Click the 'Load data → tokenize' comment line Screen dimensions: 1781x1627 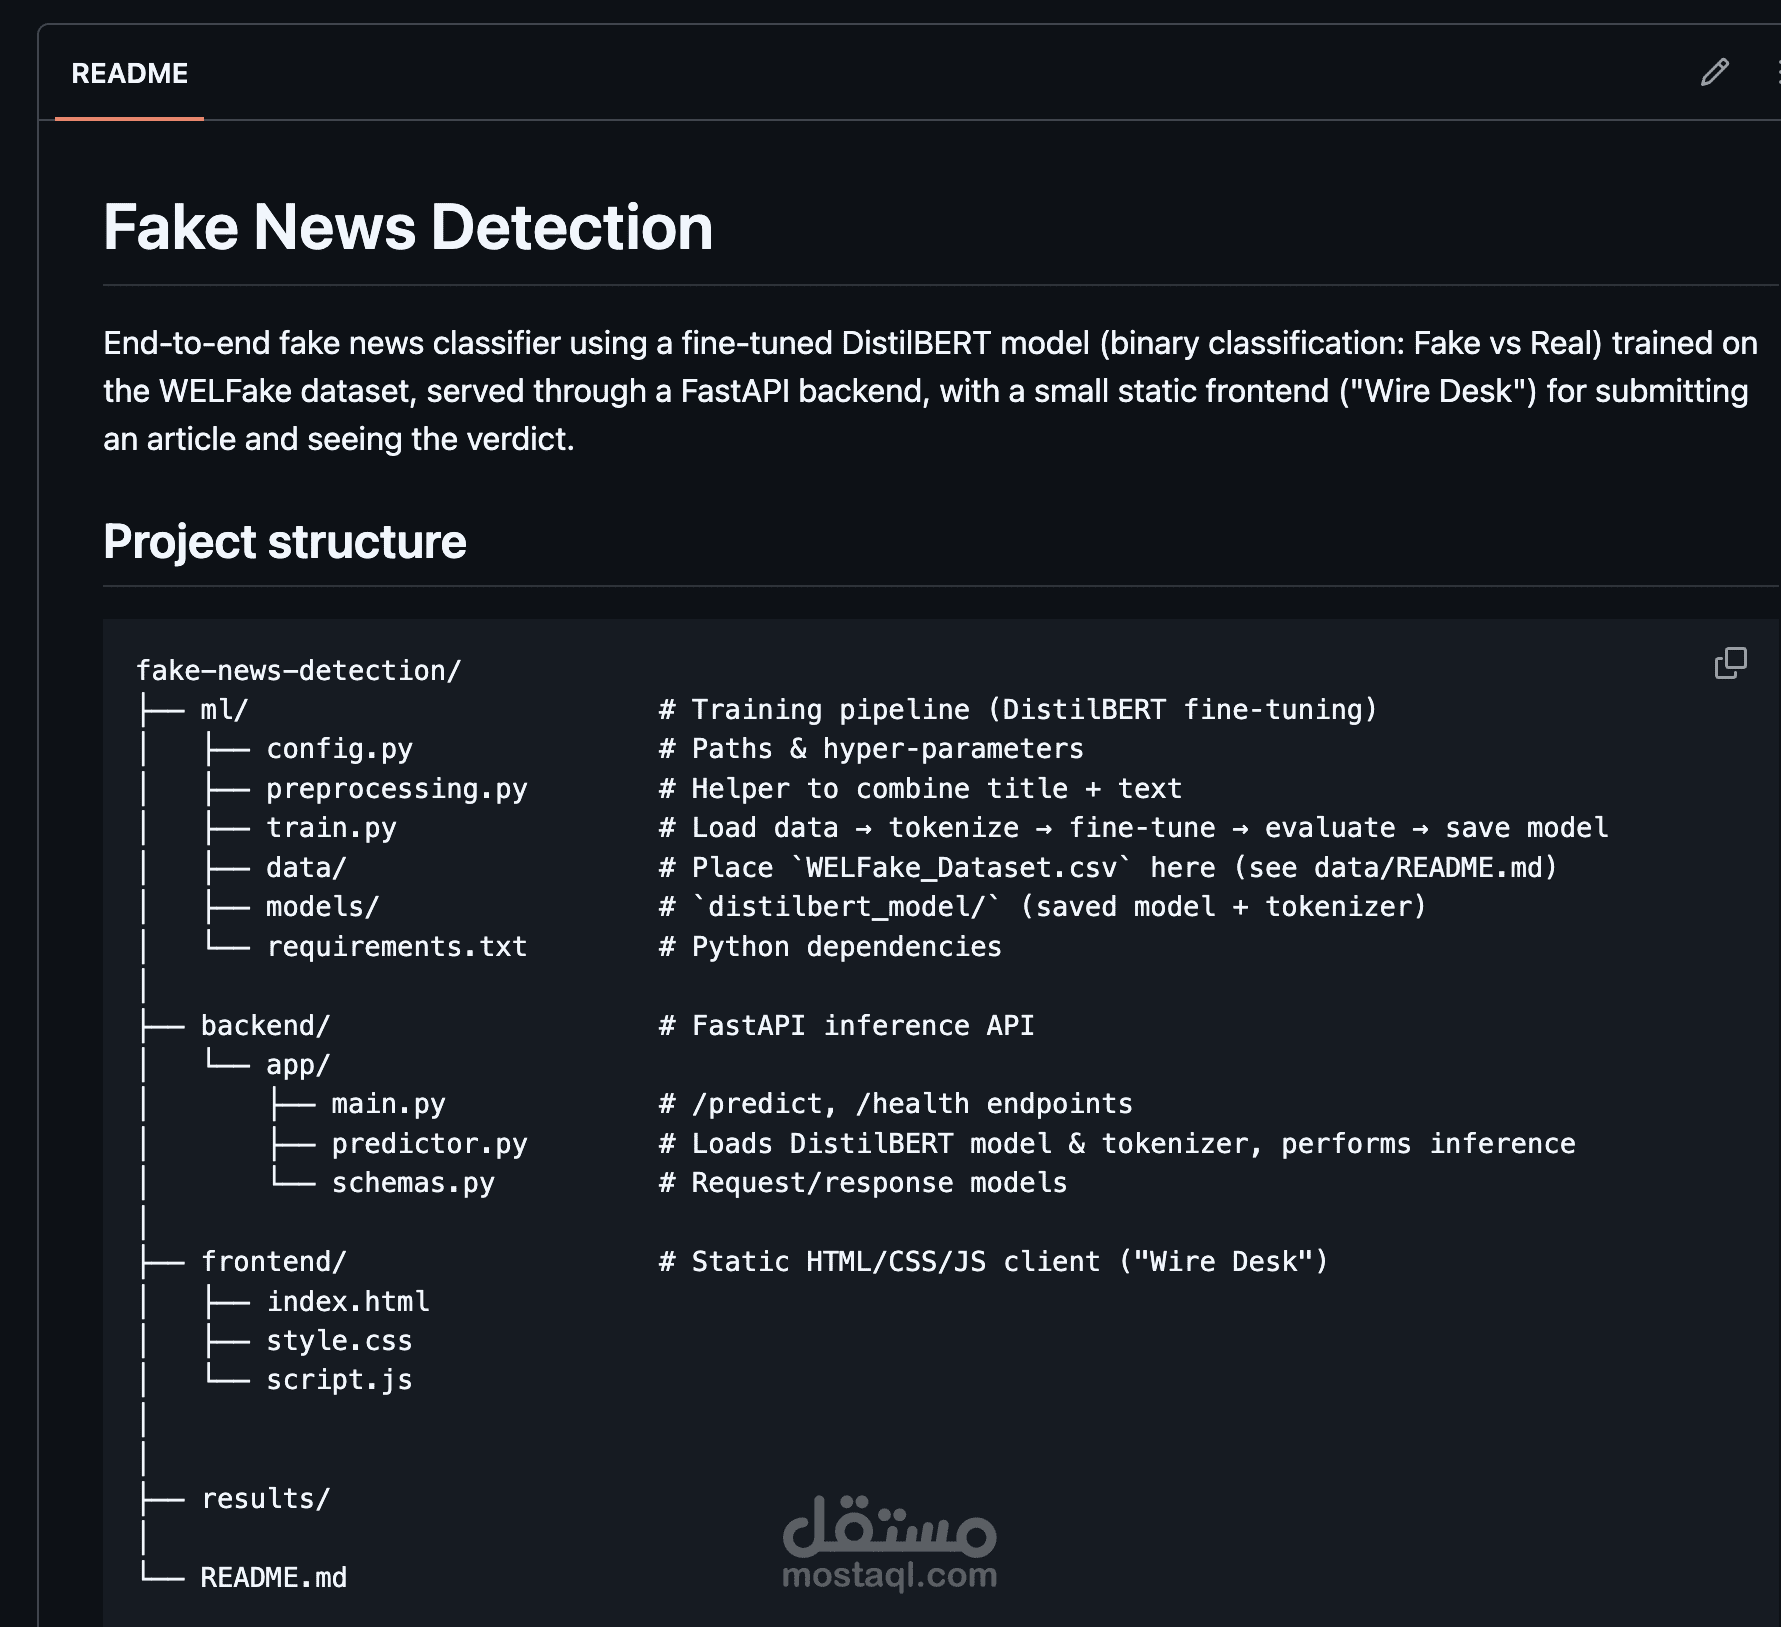coord(1133,828)
